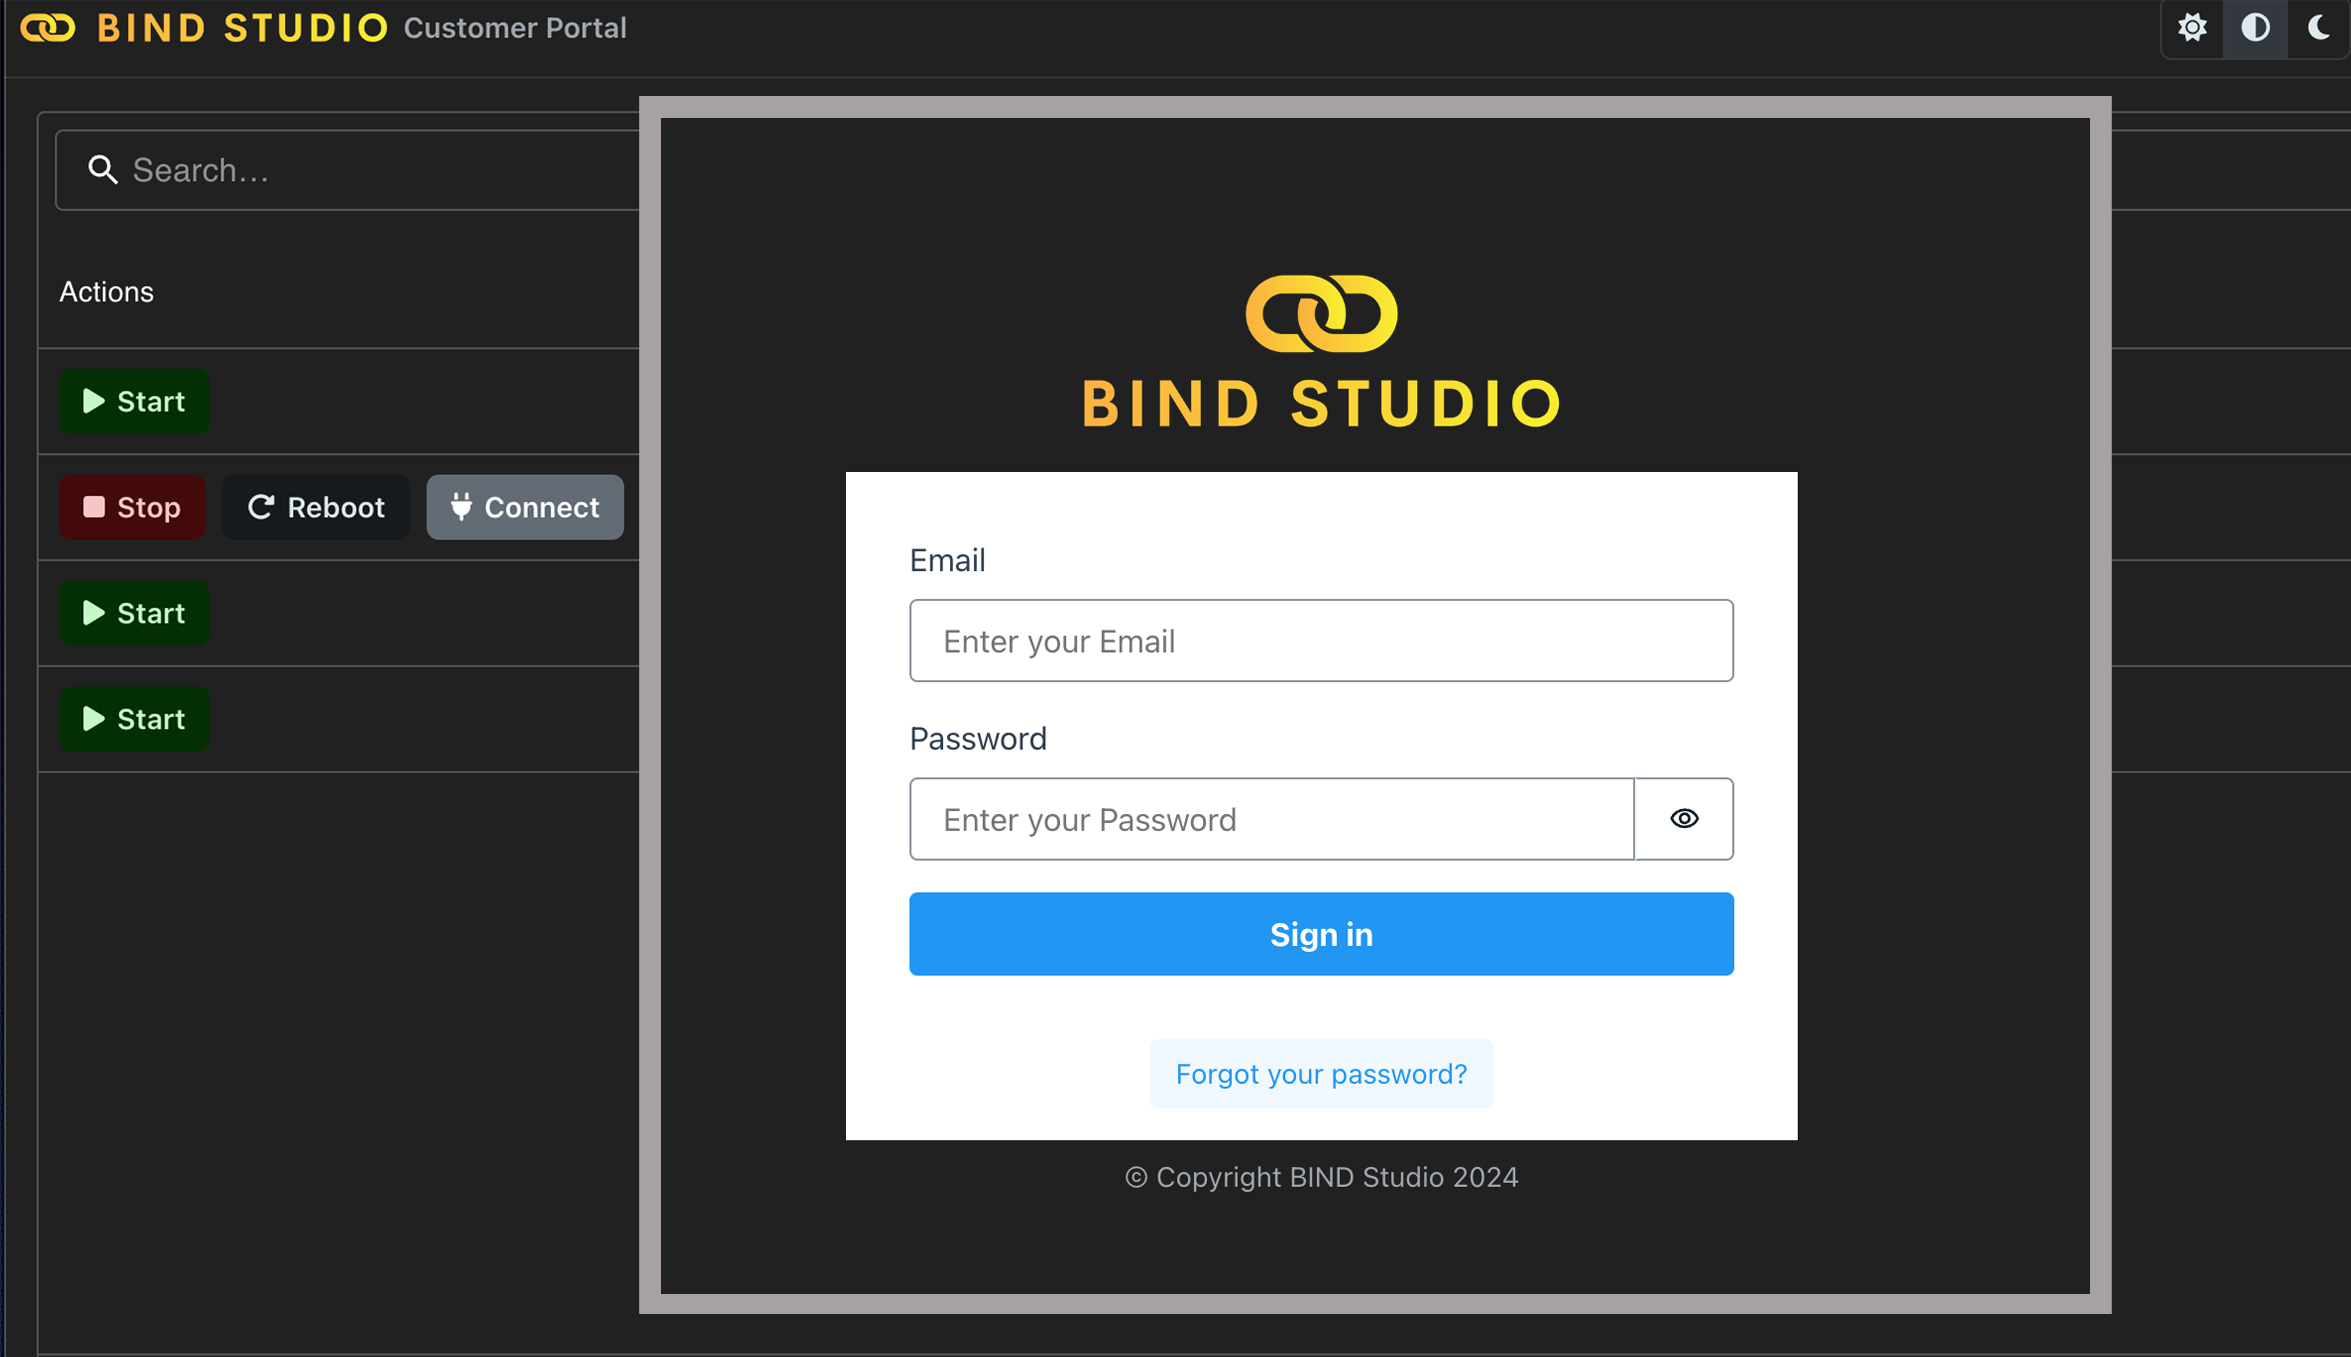Image resolution: width=2351 pixels, height=1357 pixels.
Task: Click the Start button in the first row
Action: point(134,401)
